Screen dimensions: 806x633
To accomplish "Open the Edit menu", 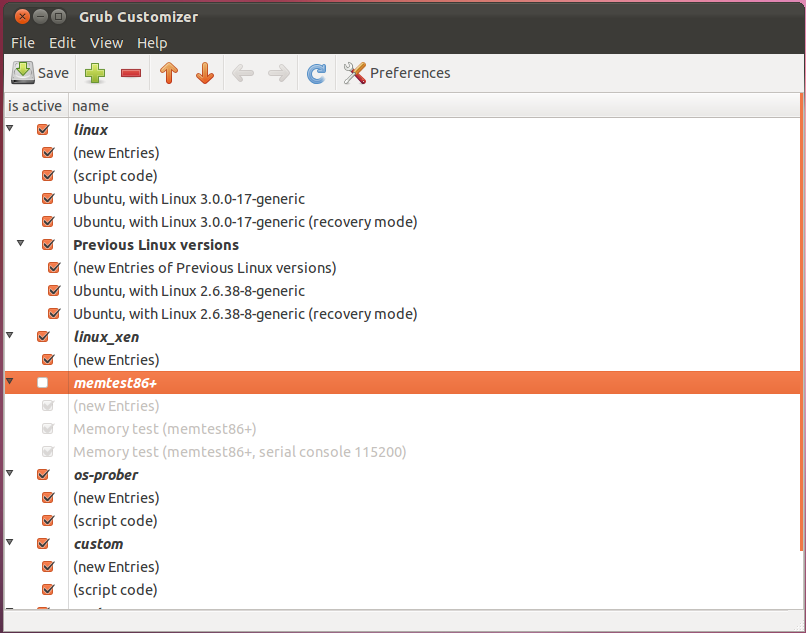I will 62,43.
